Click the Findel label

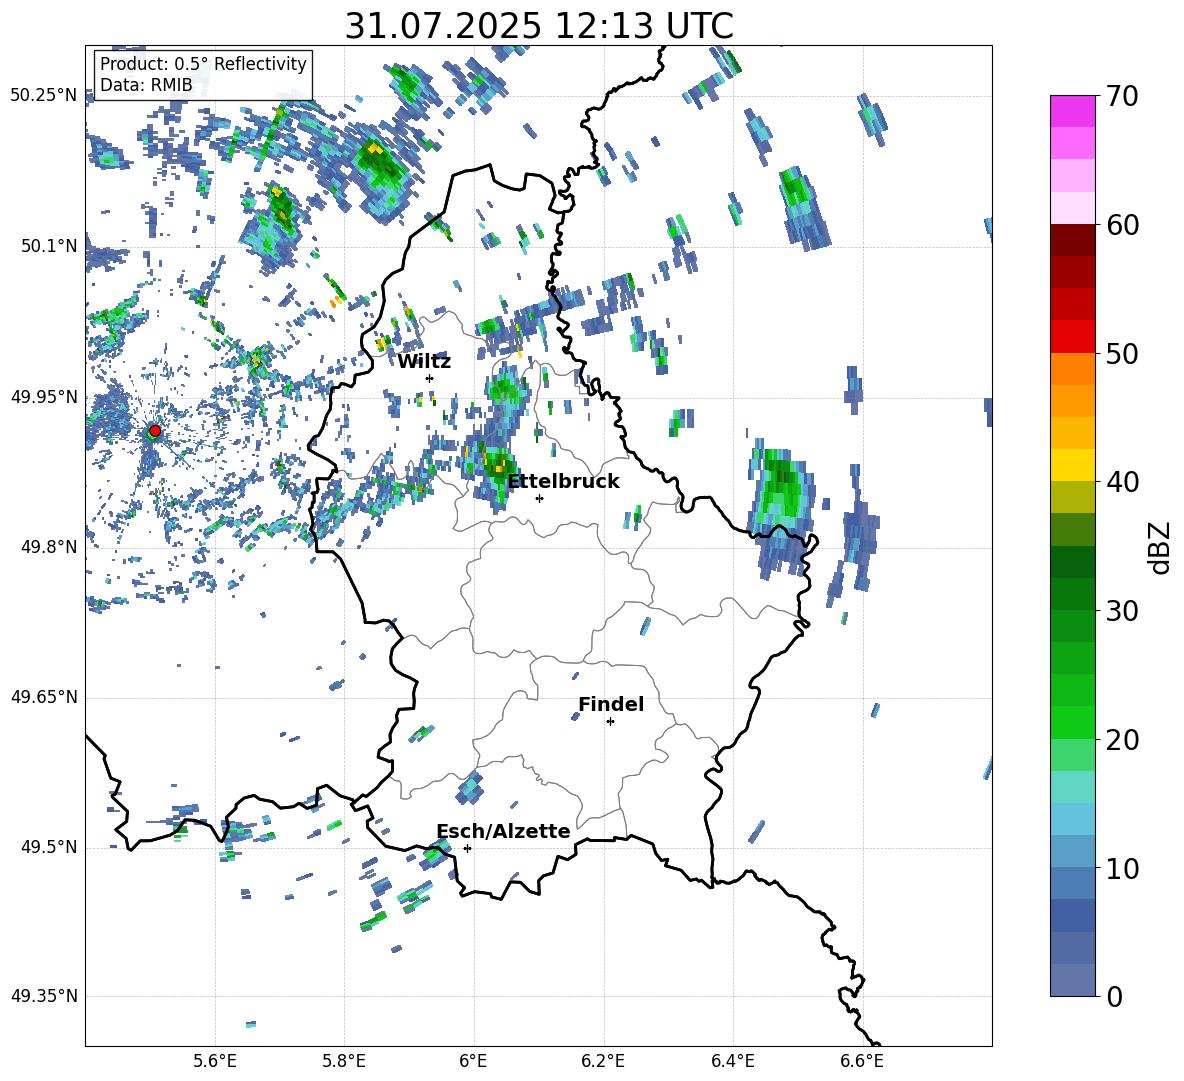point(611,704)
